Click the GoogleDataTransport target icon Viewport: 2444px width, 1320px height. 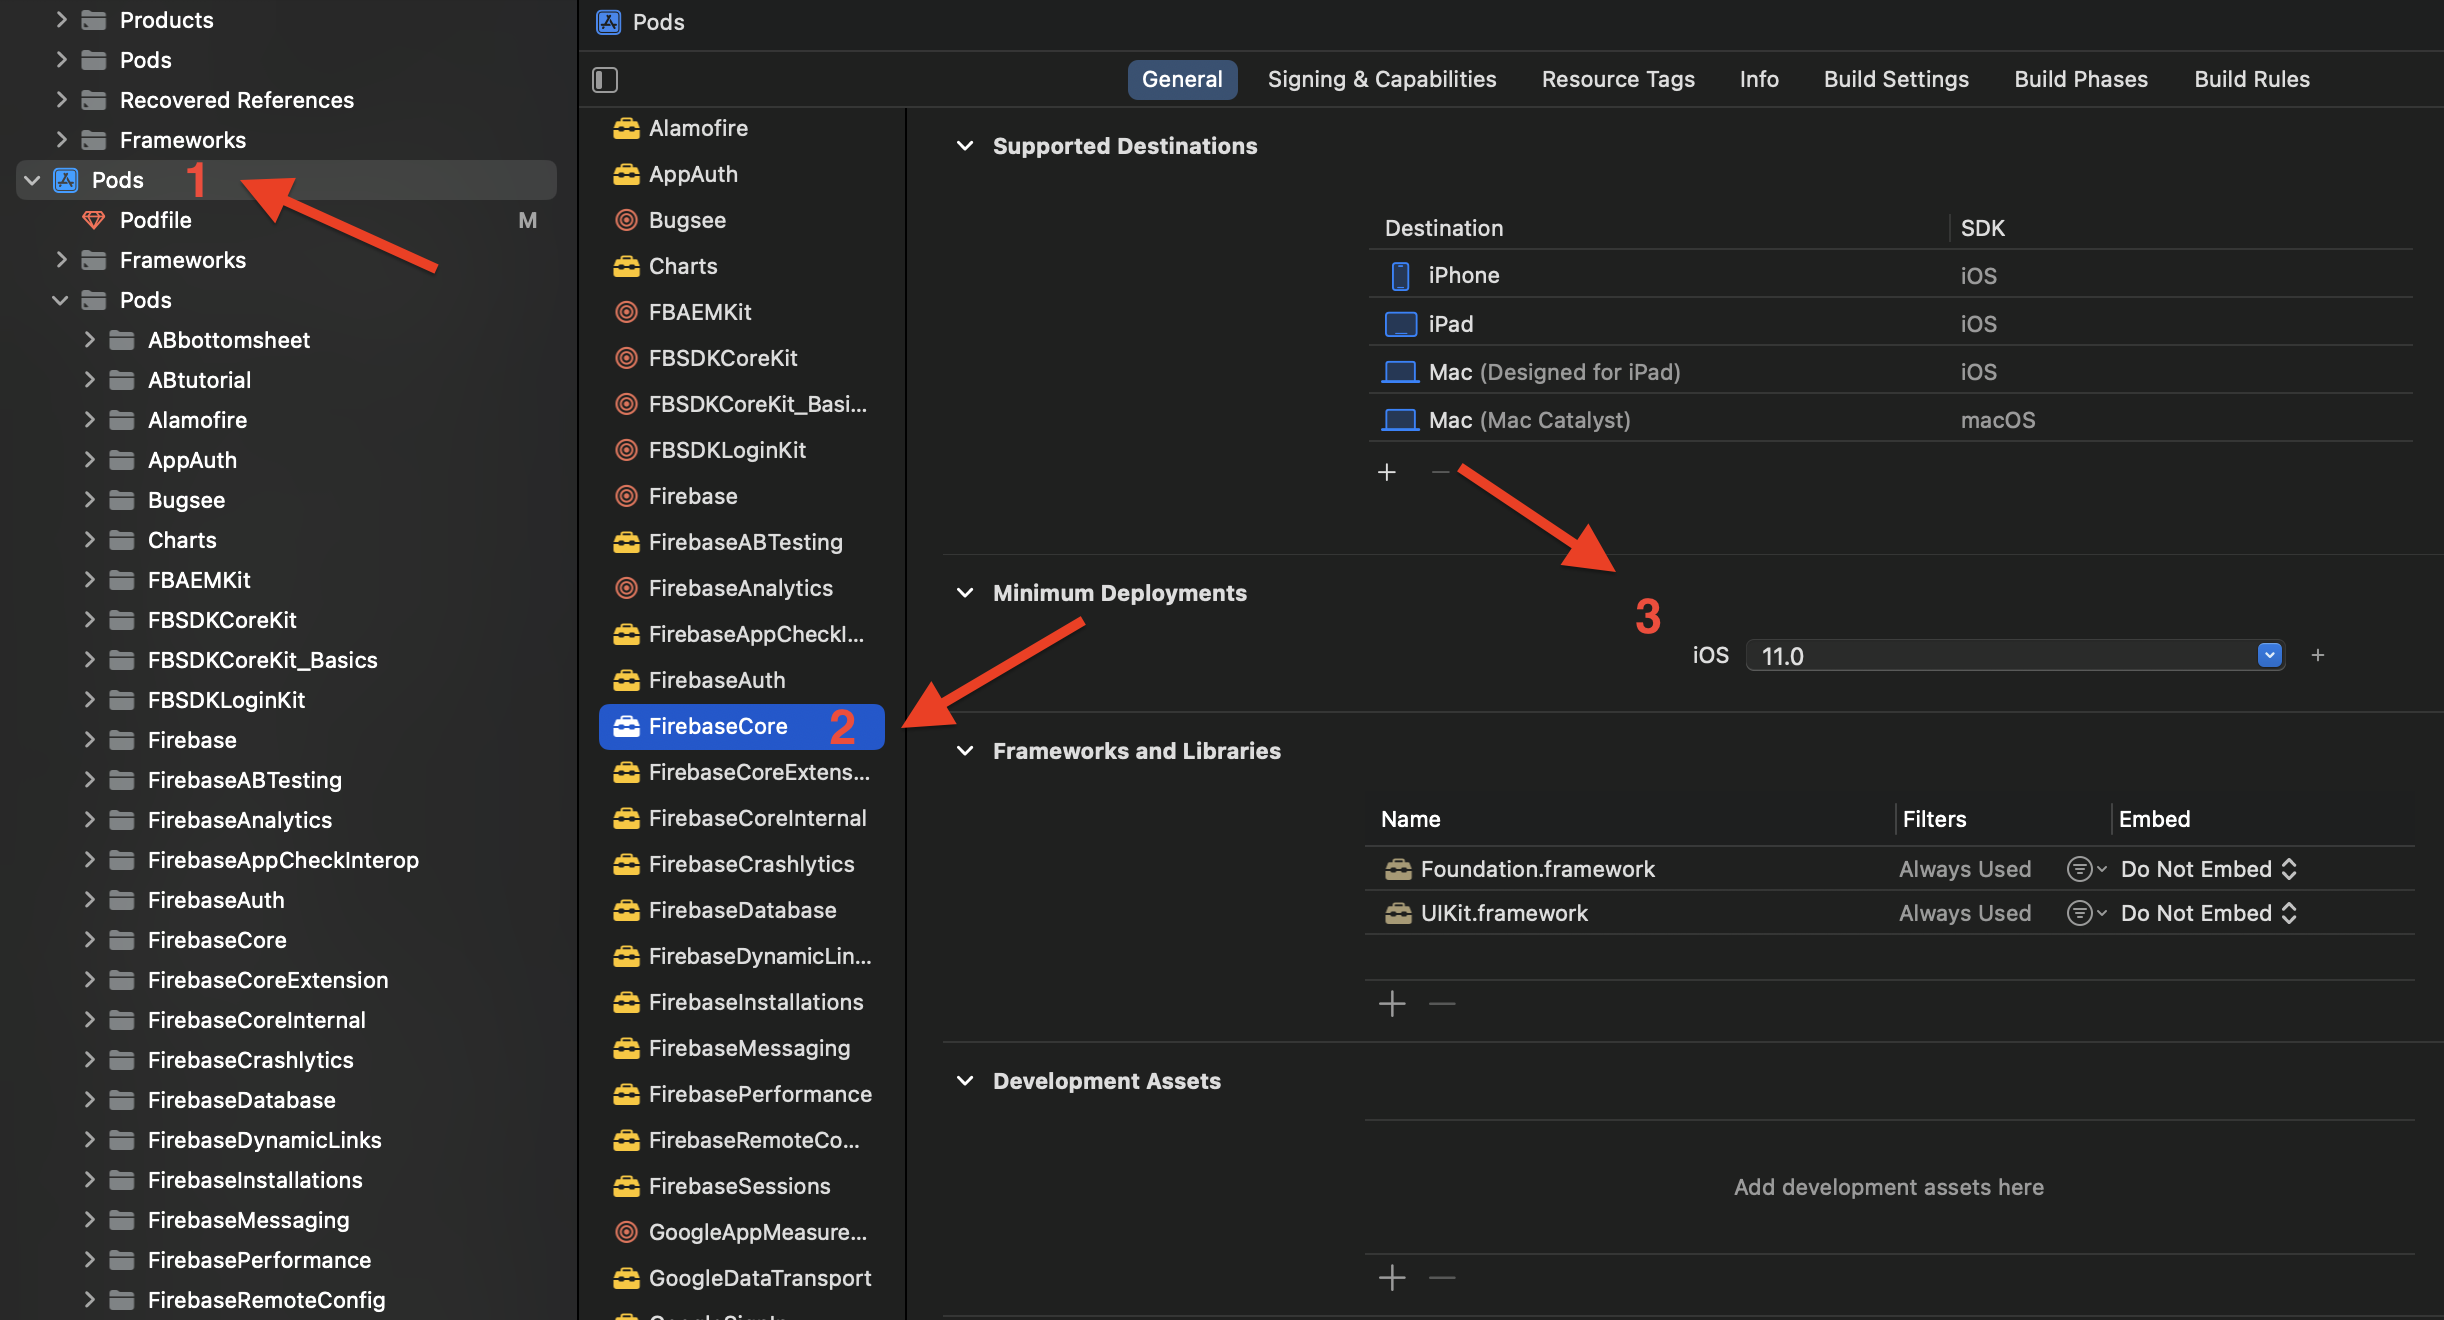(x=626, y=1278)
